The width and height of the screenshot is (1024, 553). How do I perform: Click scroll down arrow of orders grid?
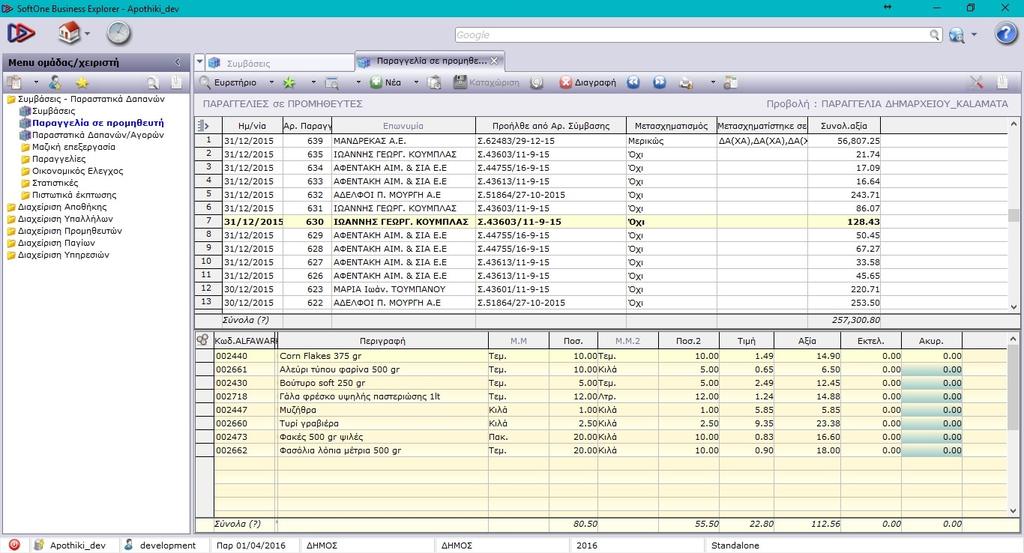(1014, 306)
